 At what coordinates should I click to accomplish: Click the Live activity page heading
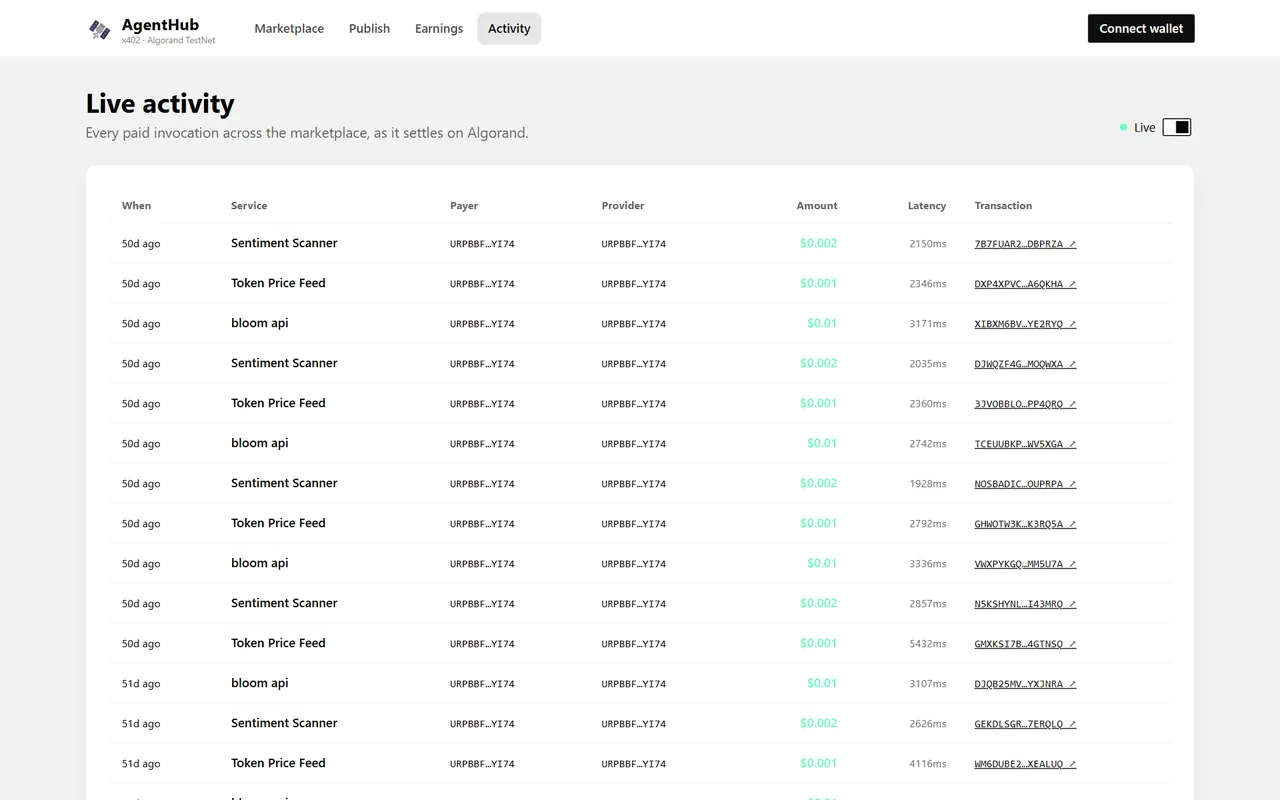(x=160, y=103)
